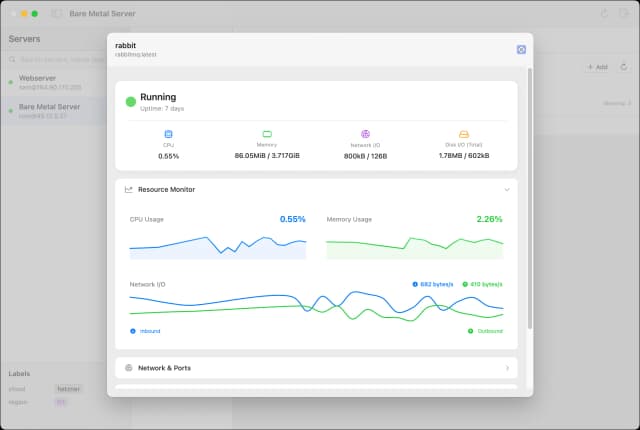Click the panel's vertical scrollbar
The width and height of the screenshot is (640, 430).
[x=530, y=198]
